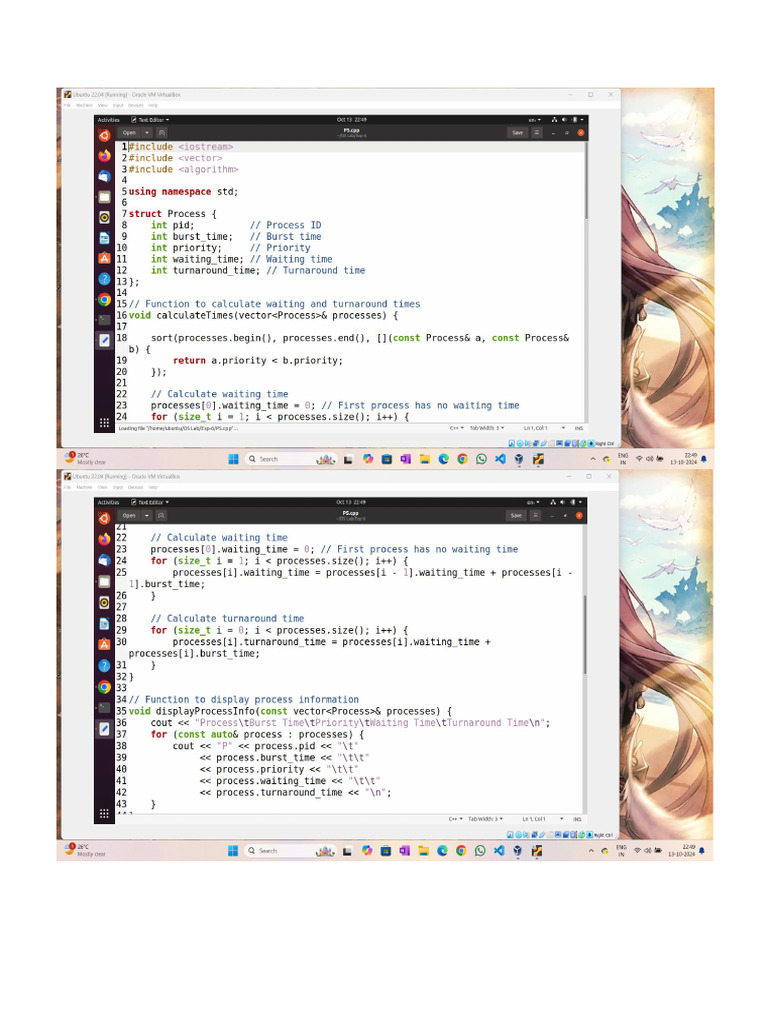Show Applications grid in bottom dock
Viewport: 768px width, 1024px height.
click(x=104, y=813)
